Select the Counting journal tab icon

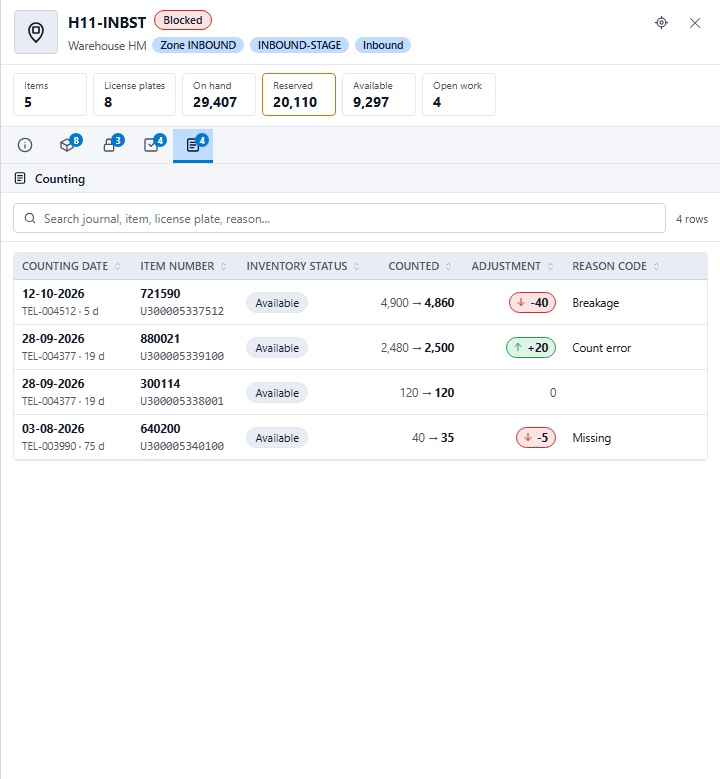pos(193,145)
